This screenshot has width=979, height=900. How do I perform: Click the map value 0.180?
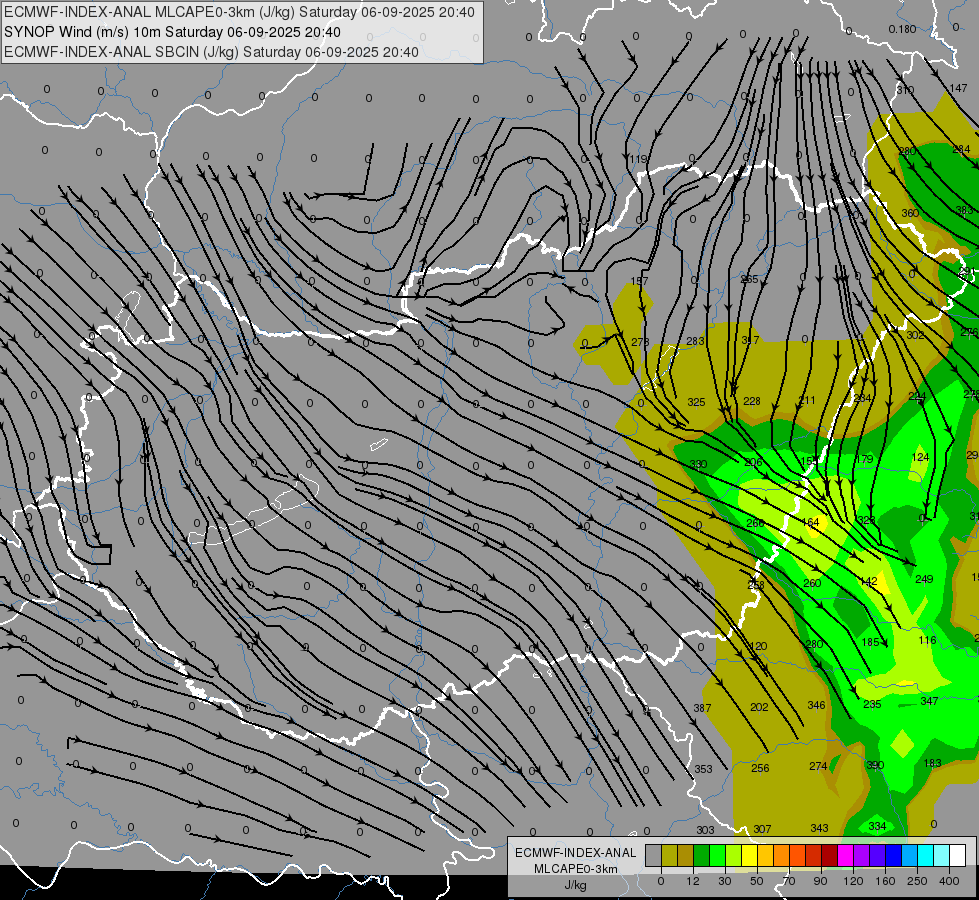[902, 29]
